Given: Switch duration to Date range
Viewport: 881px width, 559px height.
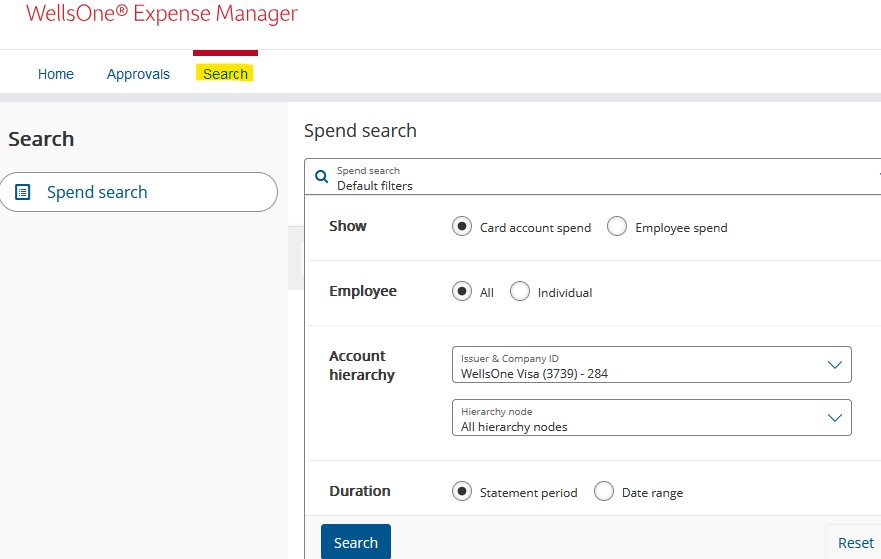Looking at the screenshot, I should point(604,492).
